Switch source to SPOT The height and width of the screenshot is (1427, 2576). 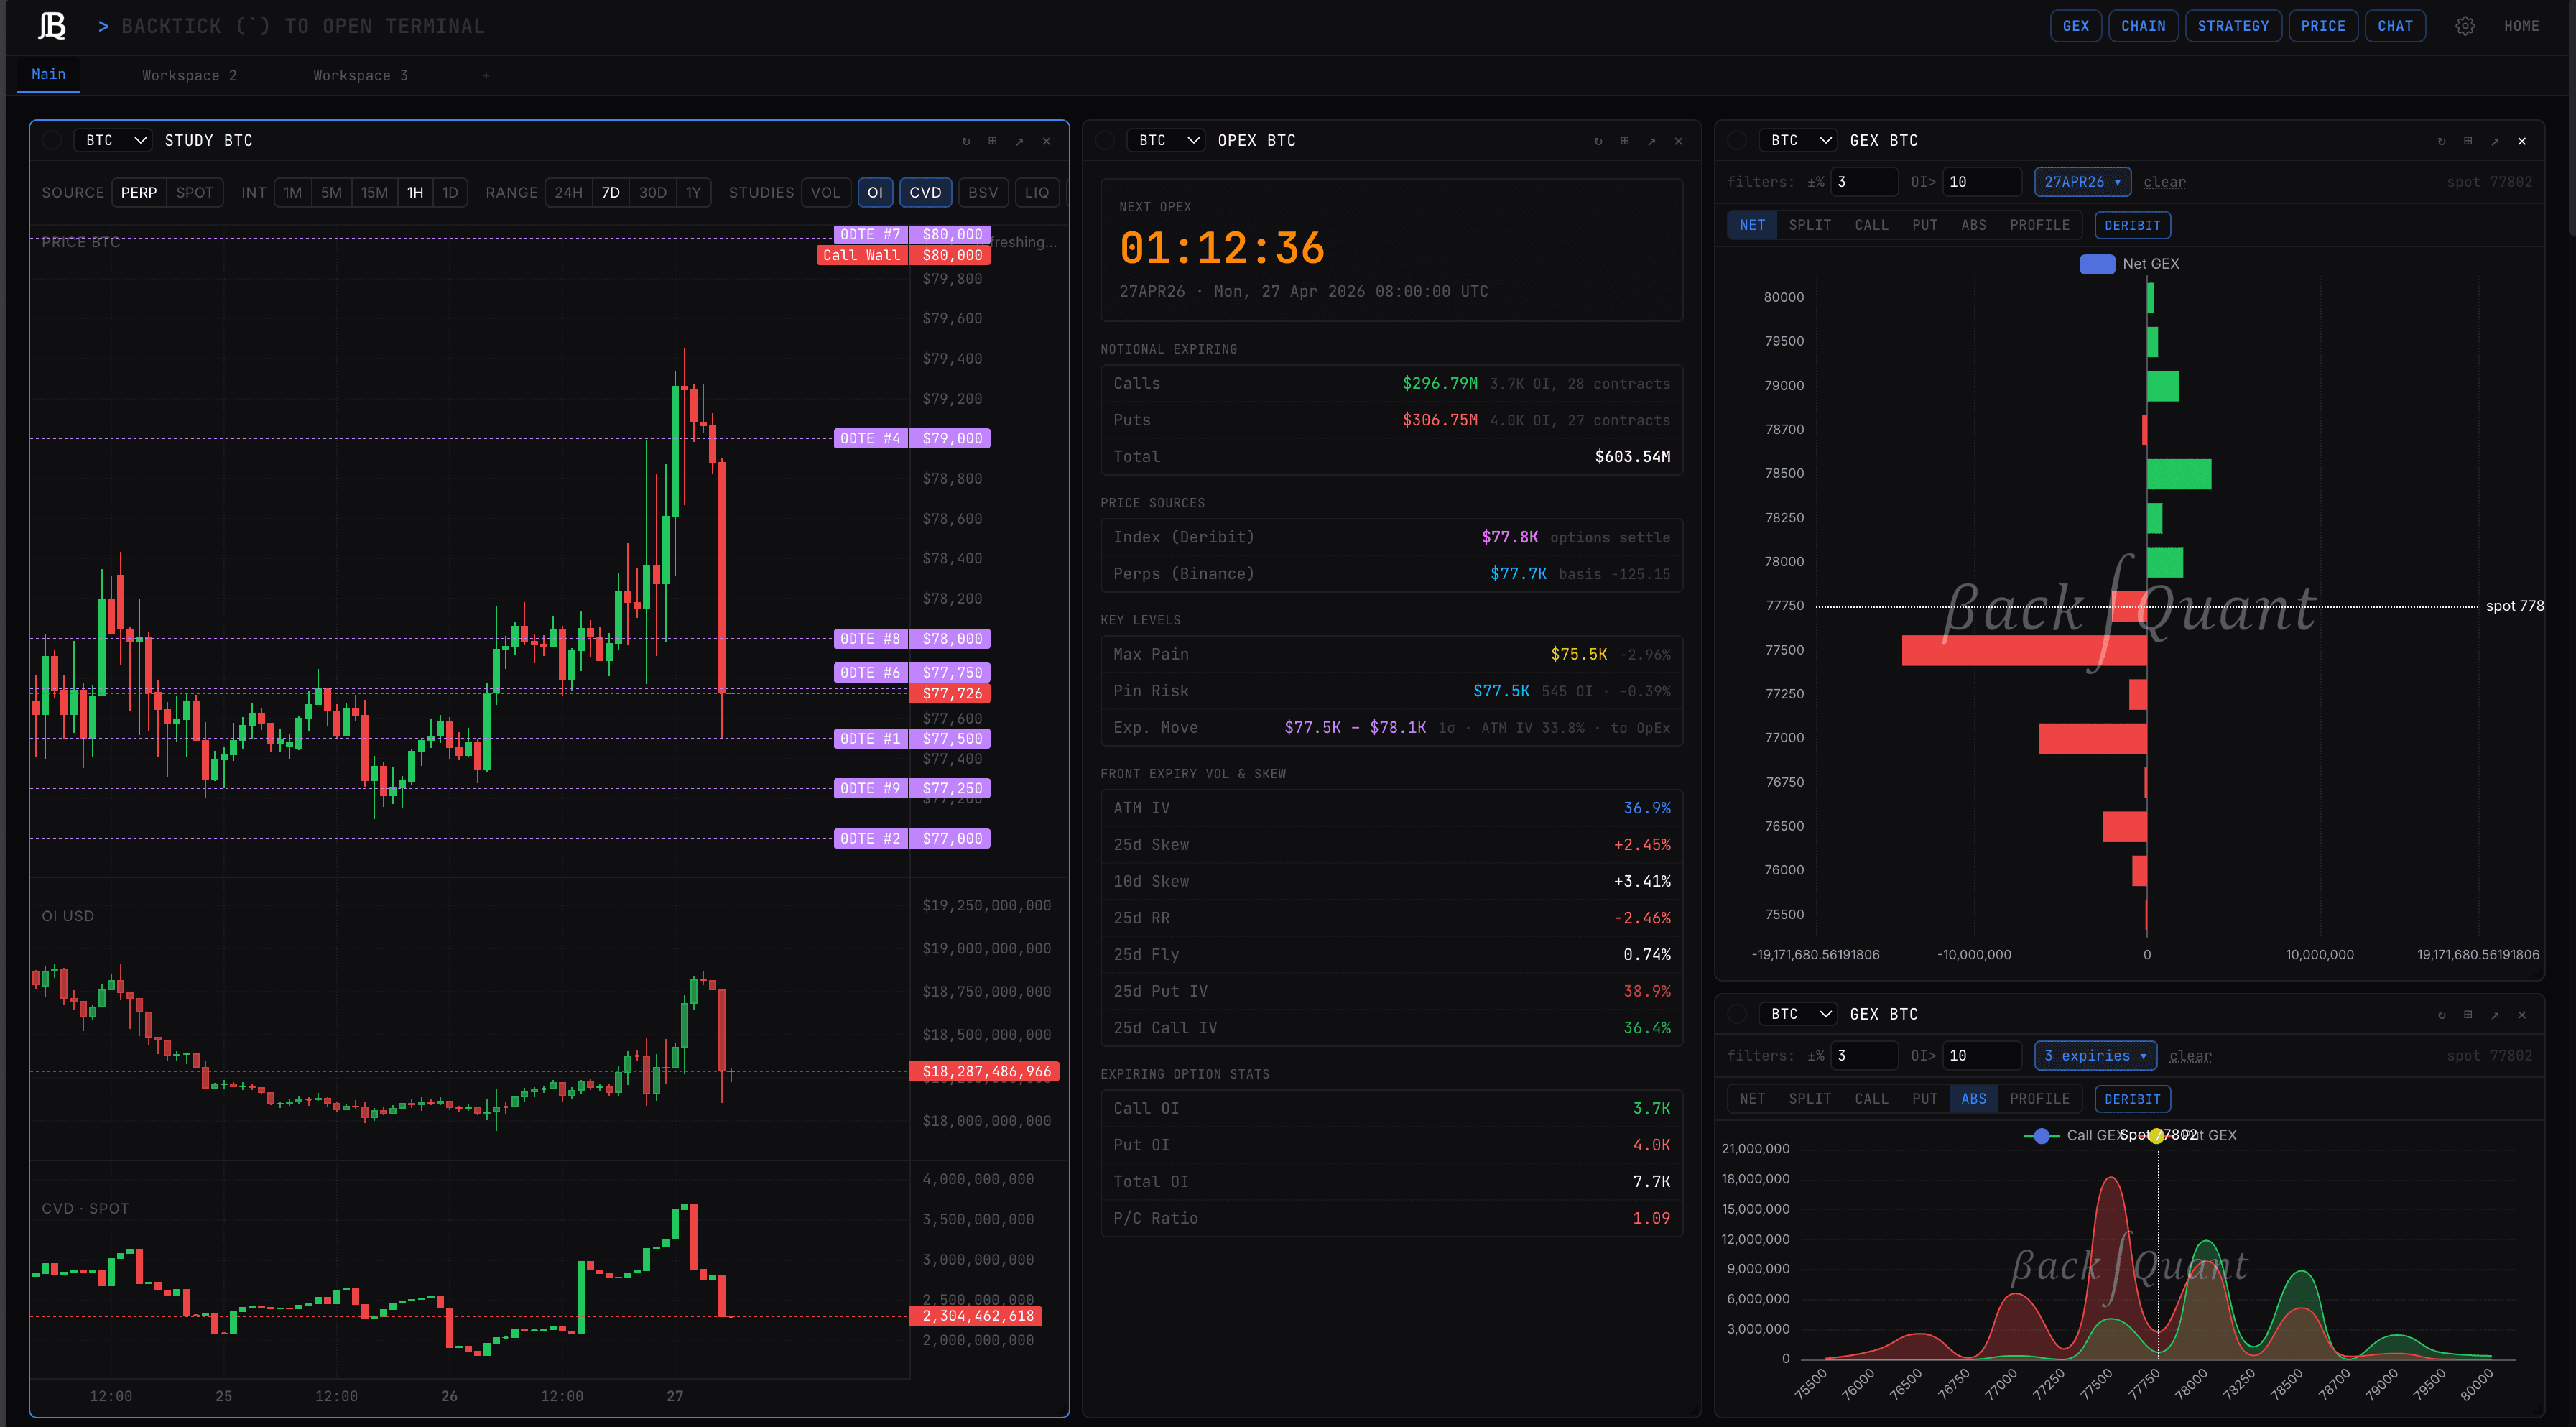click(195, 193)
